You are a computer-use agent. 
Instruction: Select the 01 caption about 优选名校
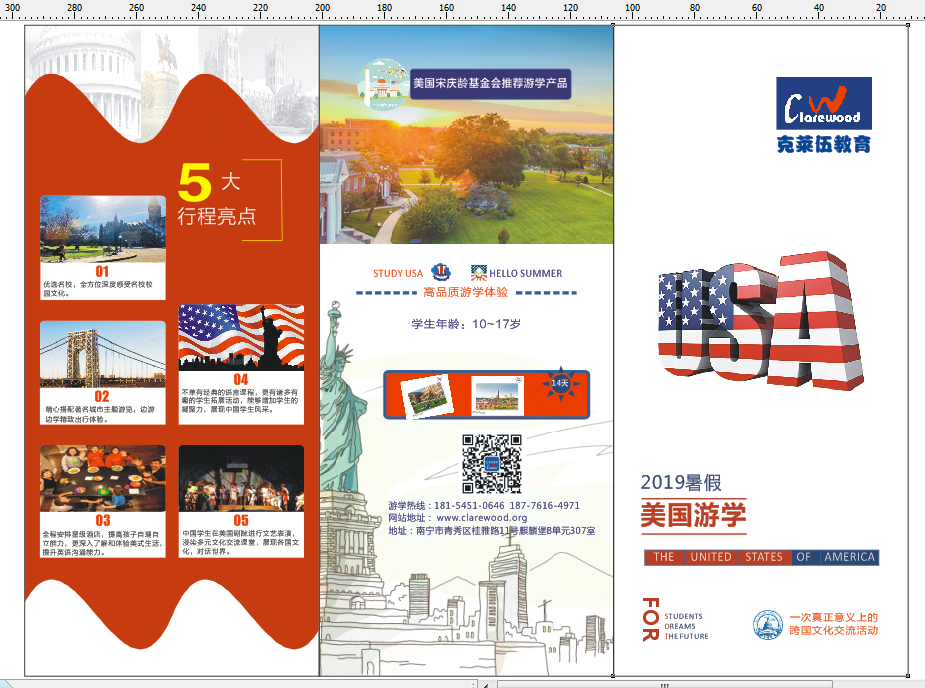(98, 289)
